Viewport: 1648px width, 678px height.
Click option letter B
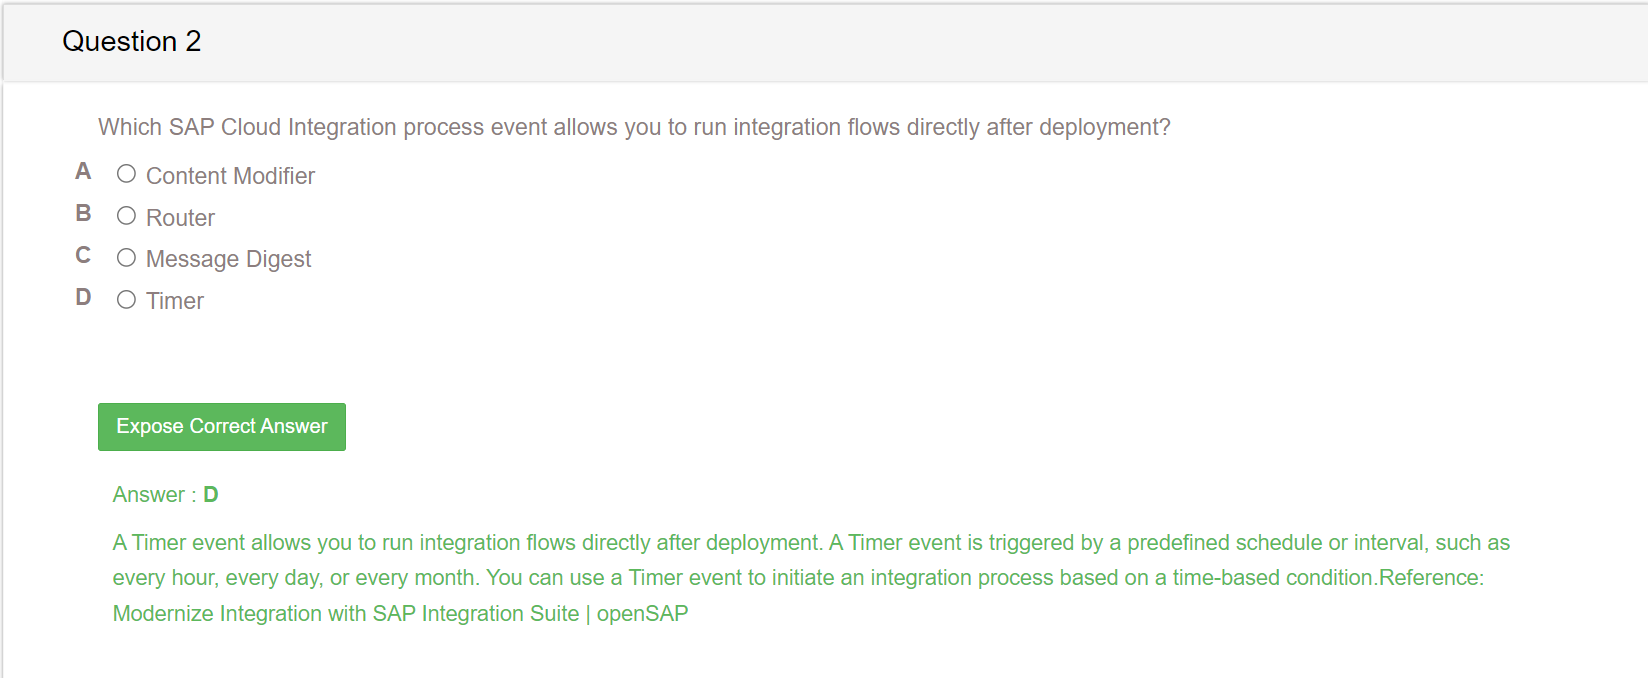83,214
